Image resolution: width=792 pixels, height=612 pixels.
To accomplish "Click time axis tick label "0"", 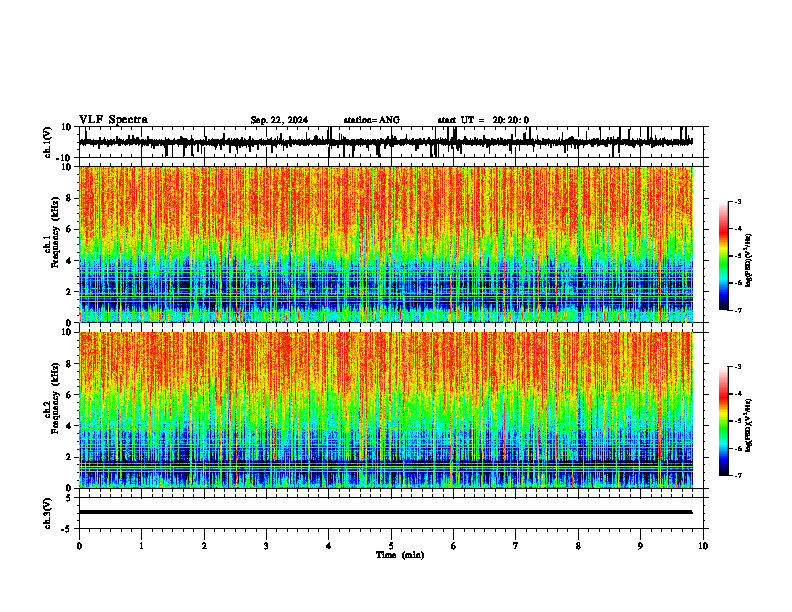I will 79,546.
